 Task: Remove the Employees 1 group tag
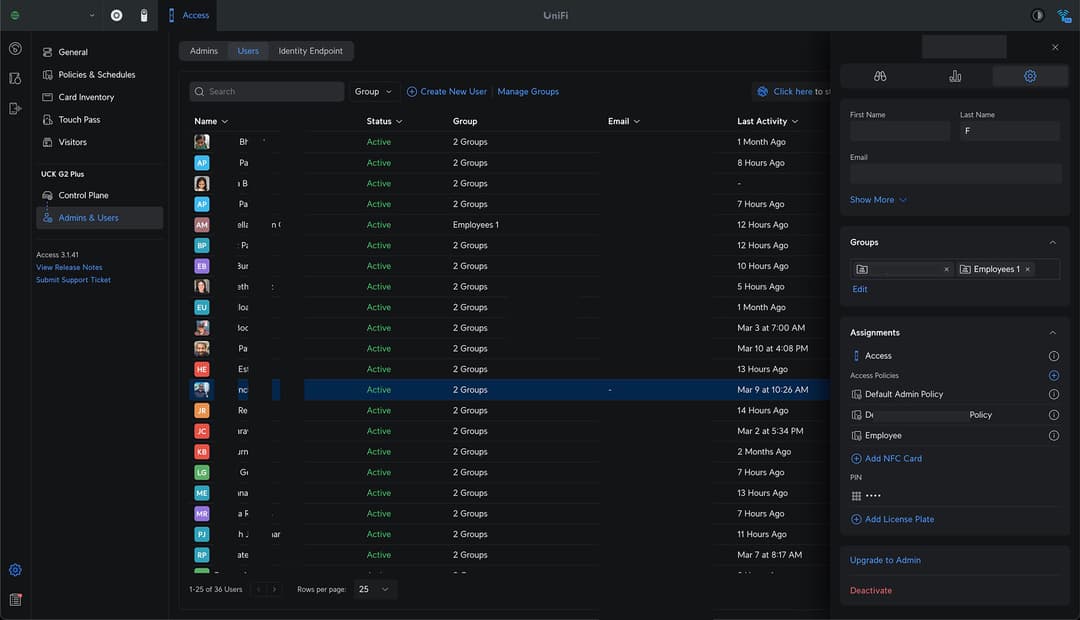coord(1028,269)
